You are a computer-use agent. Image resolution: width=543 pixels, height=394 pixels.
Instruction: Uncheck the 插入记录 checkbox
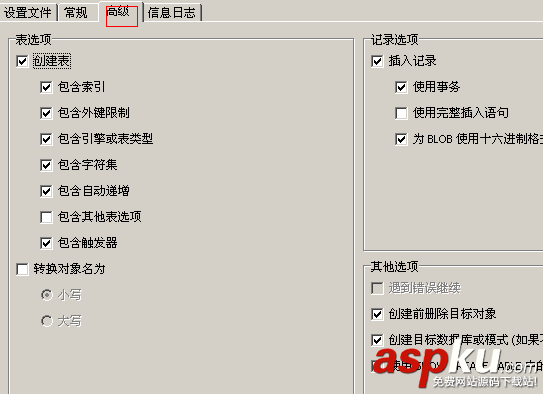pos(377,61)
